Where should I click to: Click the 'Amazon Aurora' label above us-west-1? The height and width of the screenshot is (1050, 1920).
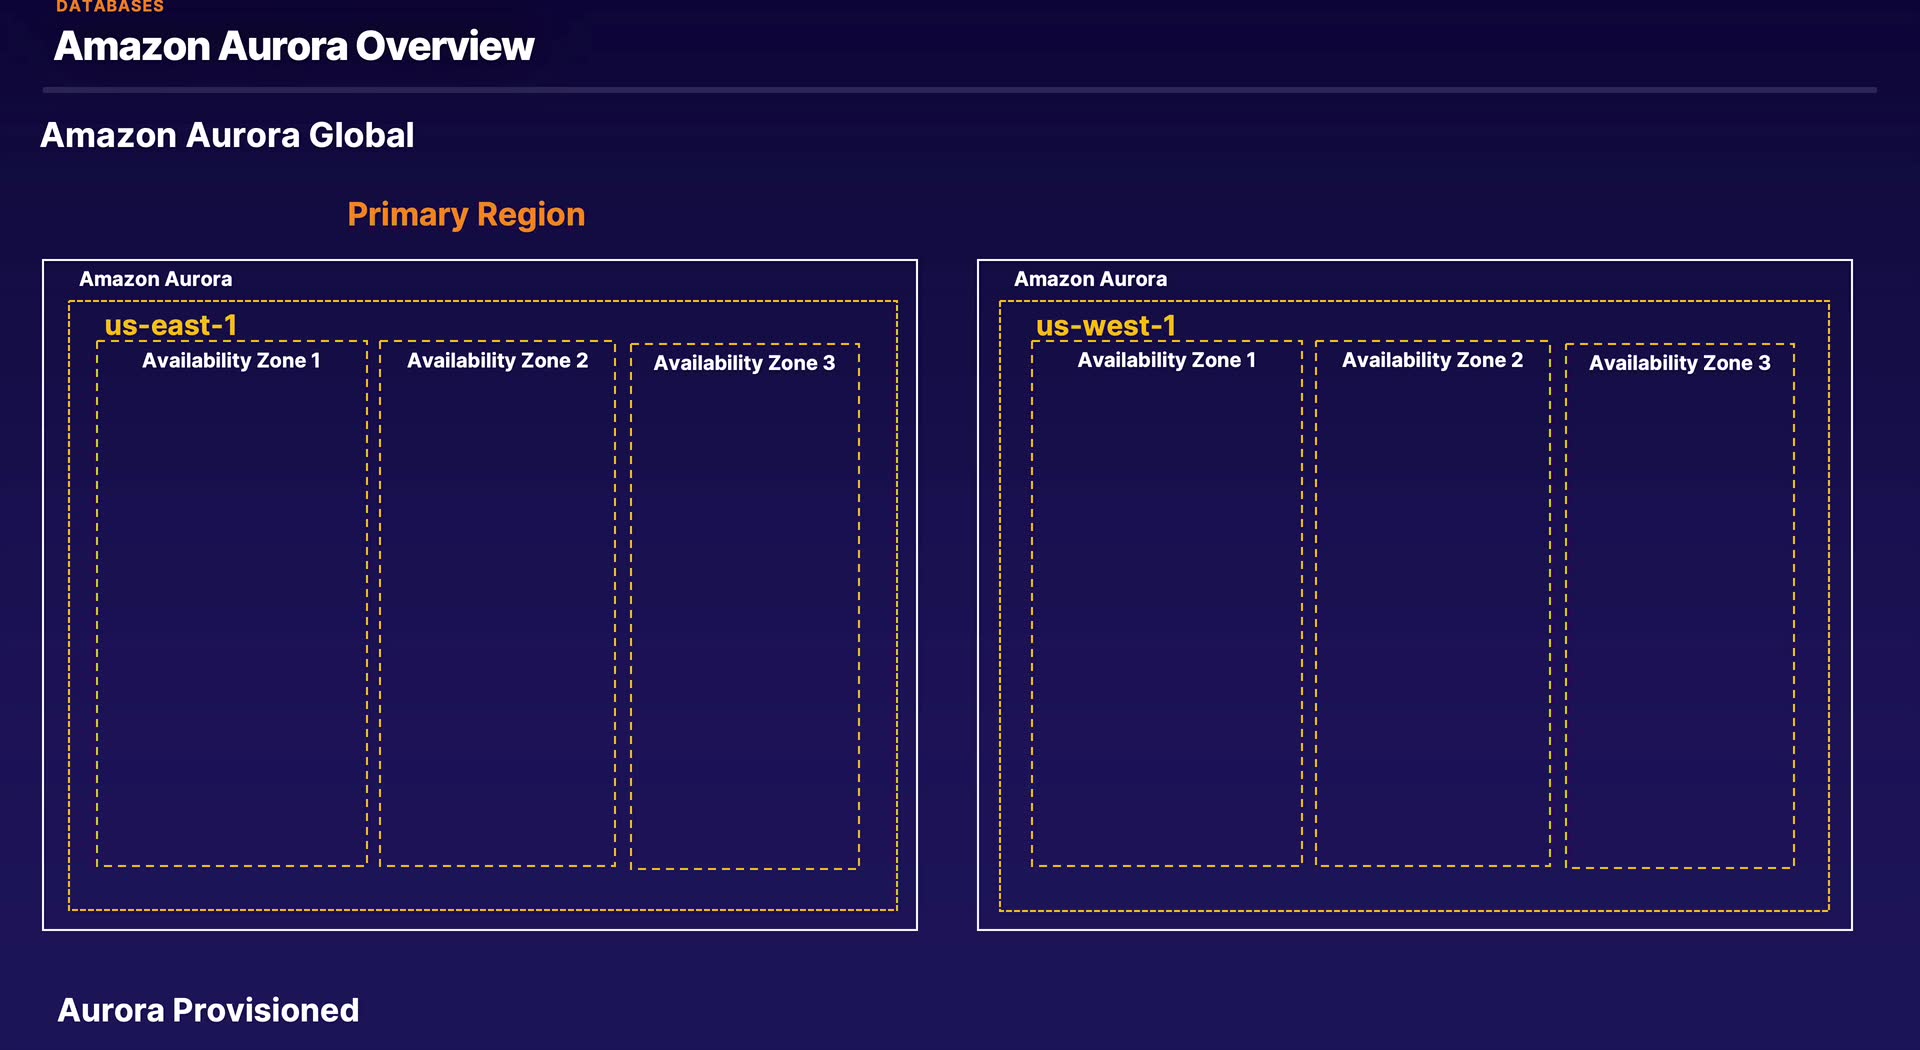pyautogui.click(x=1090, y=279)
